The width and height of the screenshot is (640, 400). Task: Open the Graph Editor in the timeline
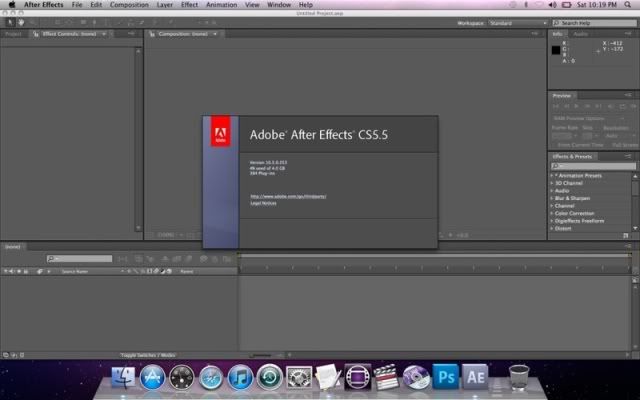coord(227,259)
